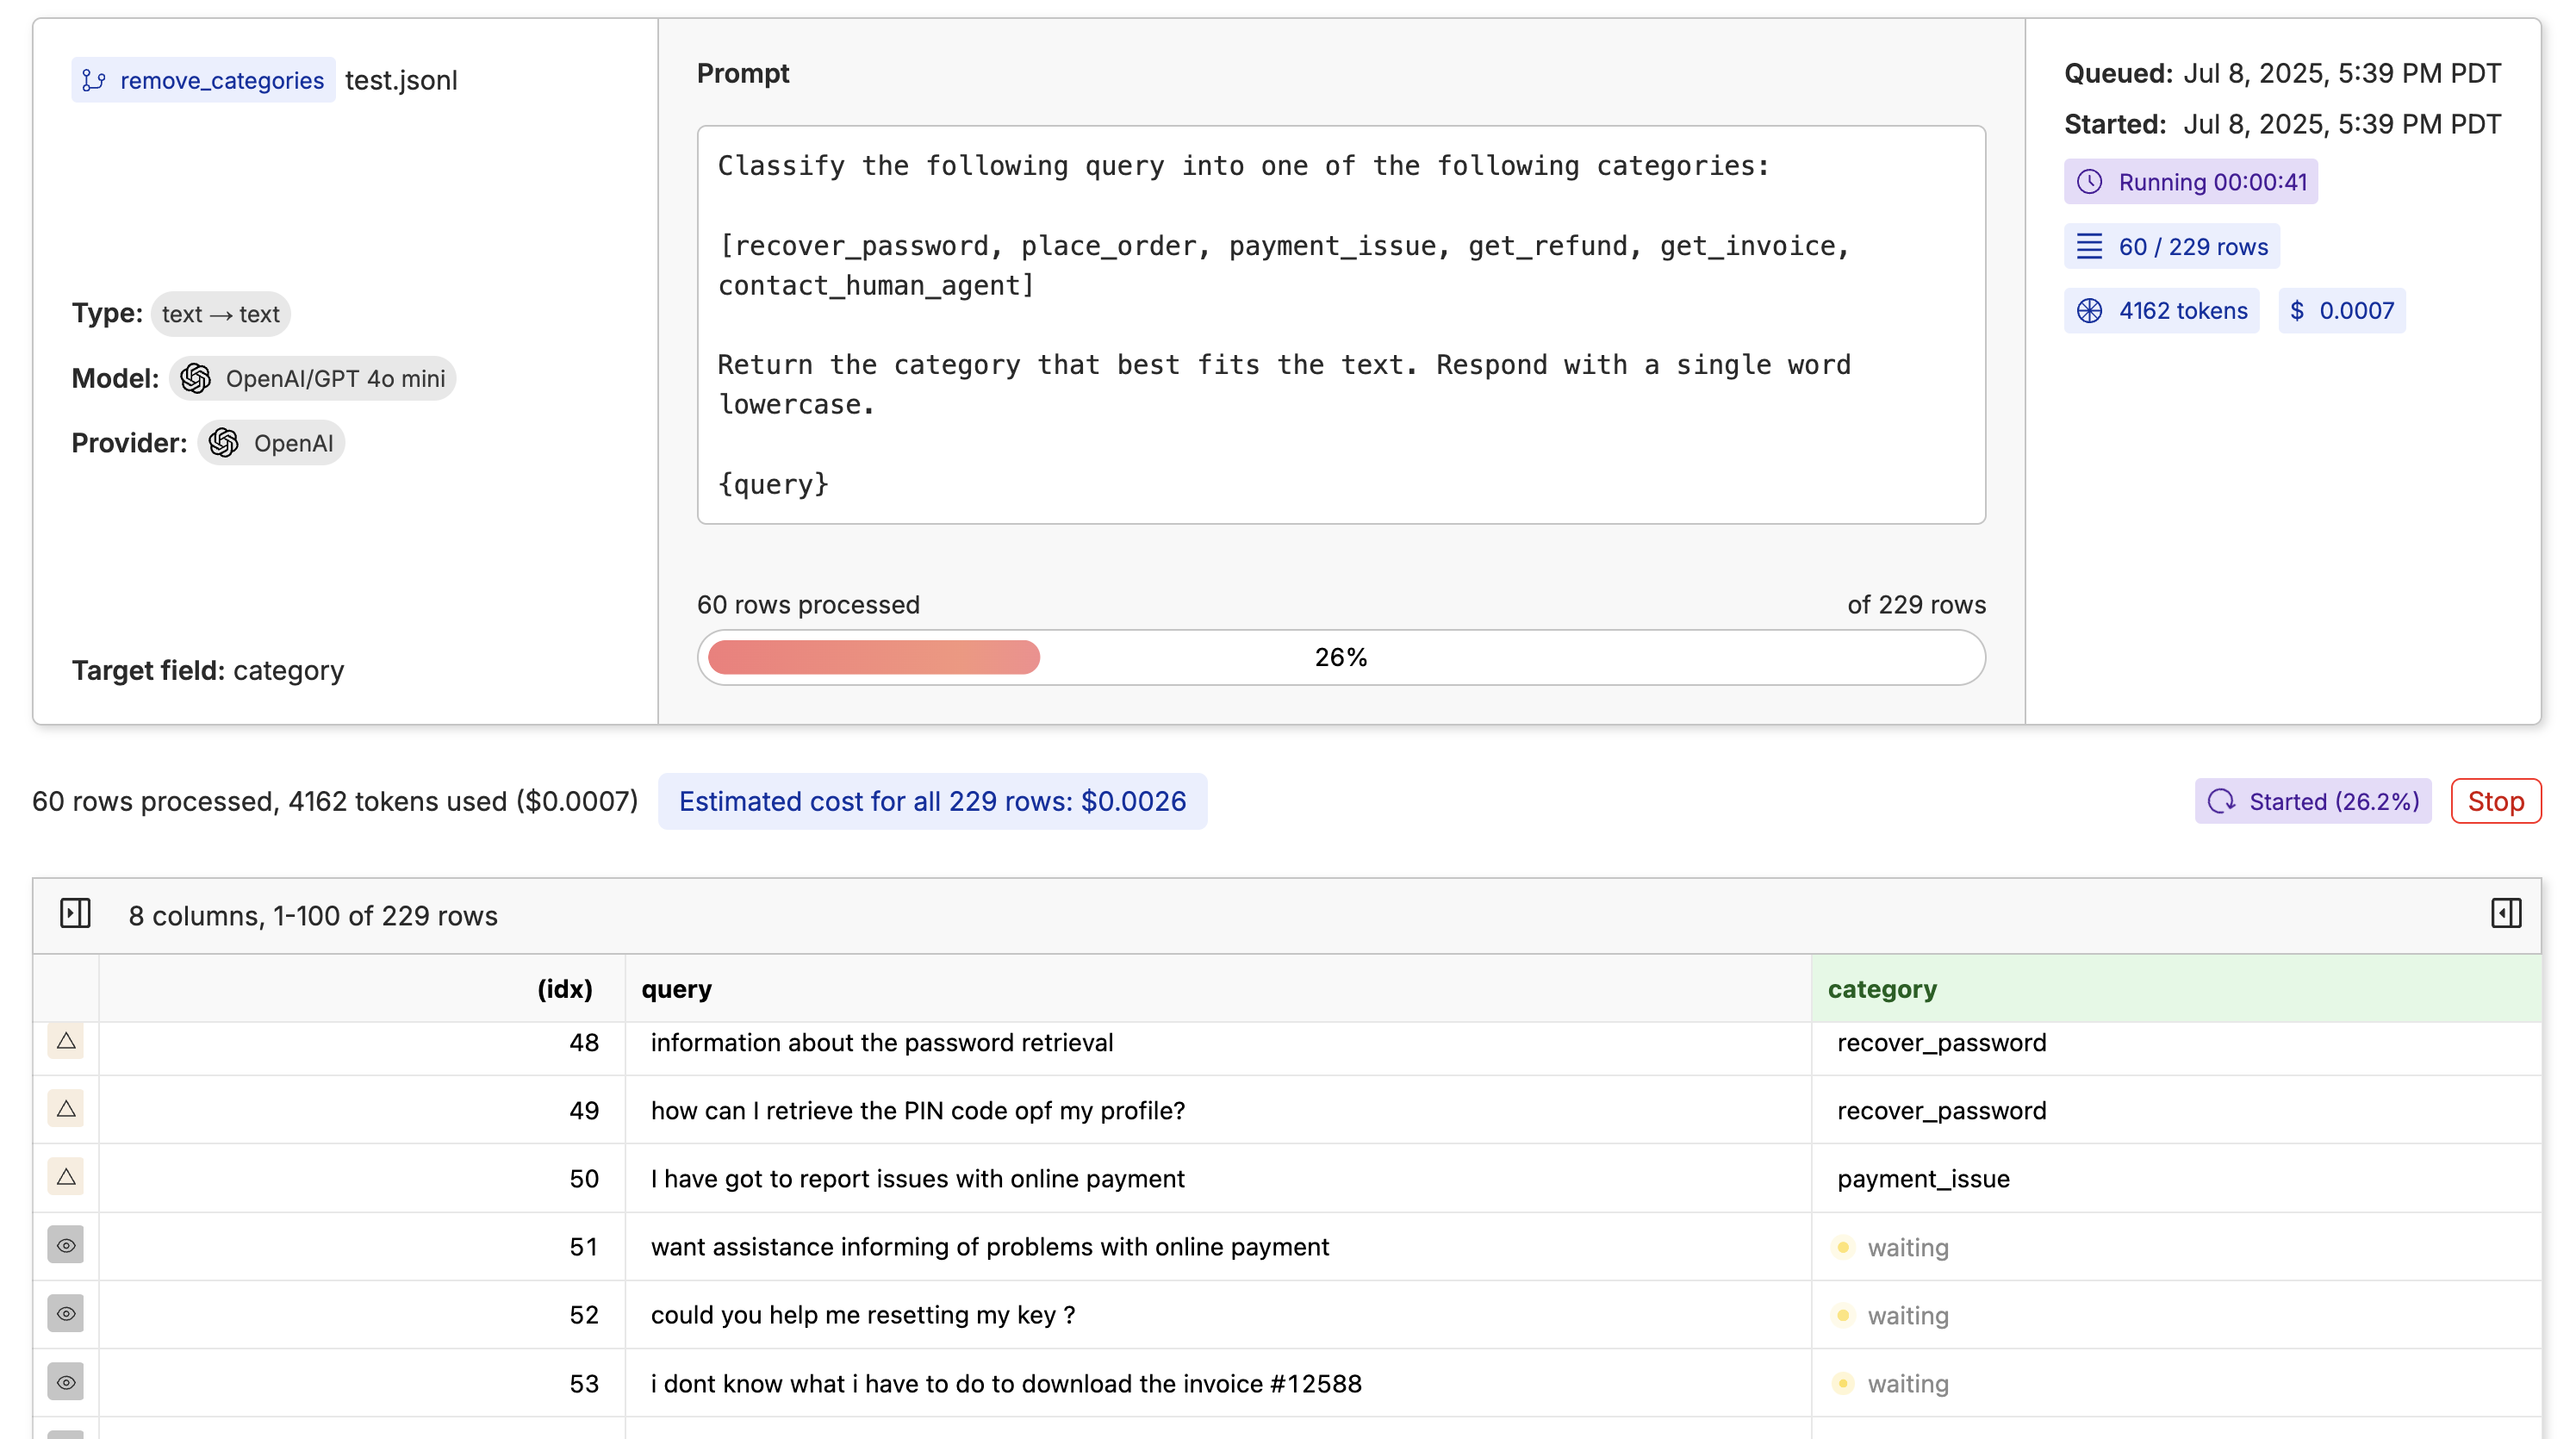Image resolution: width=2576 pixels, height=1439 pixels.
Task: Click the OpenAI logo in the Model badge
Action: [196, 378]
